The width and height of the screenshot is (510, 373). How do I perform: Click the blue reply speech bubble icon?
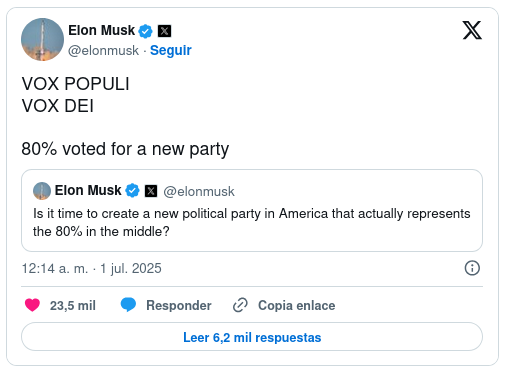(x=128, y=305)
